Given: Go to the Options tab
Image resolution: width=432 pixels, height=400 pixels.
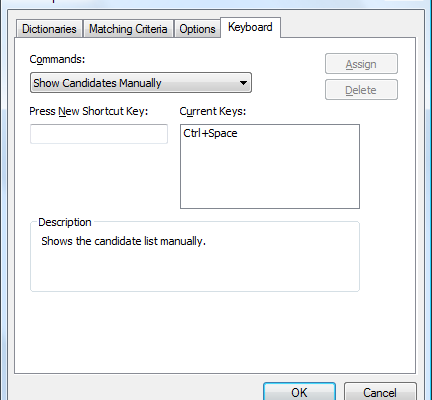Looking at the screenshot, I should pos(197,29).
